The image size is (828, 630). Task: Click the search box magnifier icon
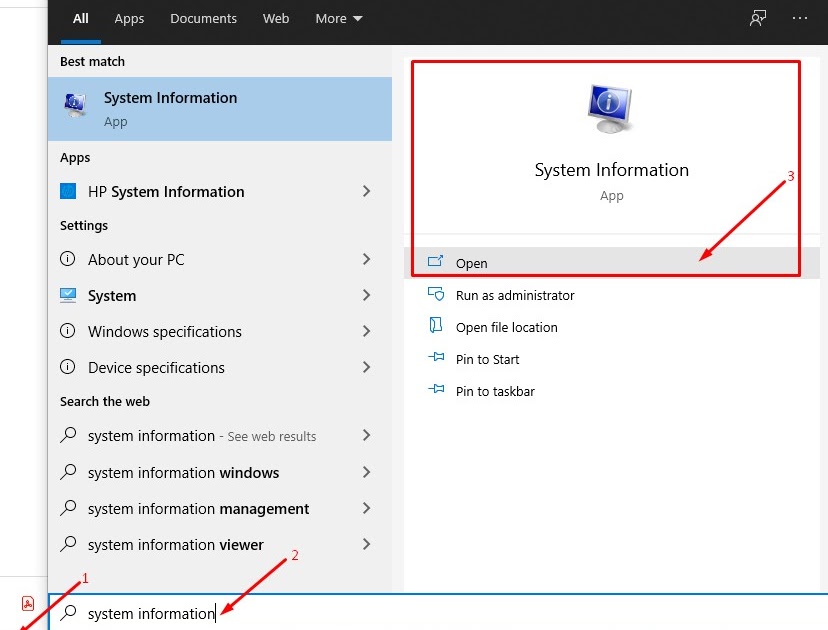[x=68, y=613]
